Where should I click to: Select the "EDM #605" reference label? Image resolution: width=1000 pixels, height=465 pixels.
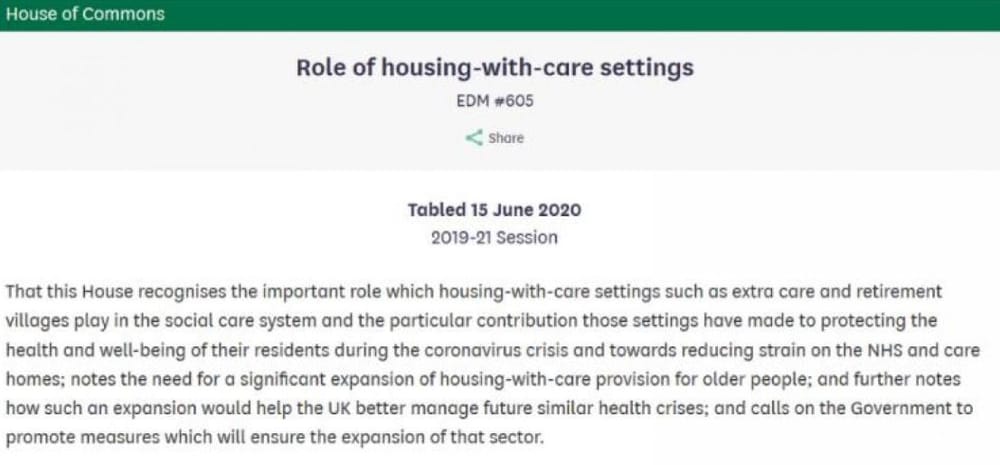[494, 101]
